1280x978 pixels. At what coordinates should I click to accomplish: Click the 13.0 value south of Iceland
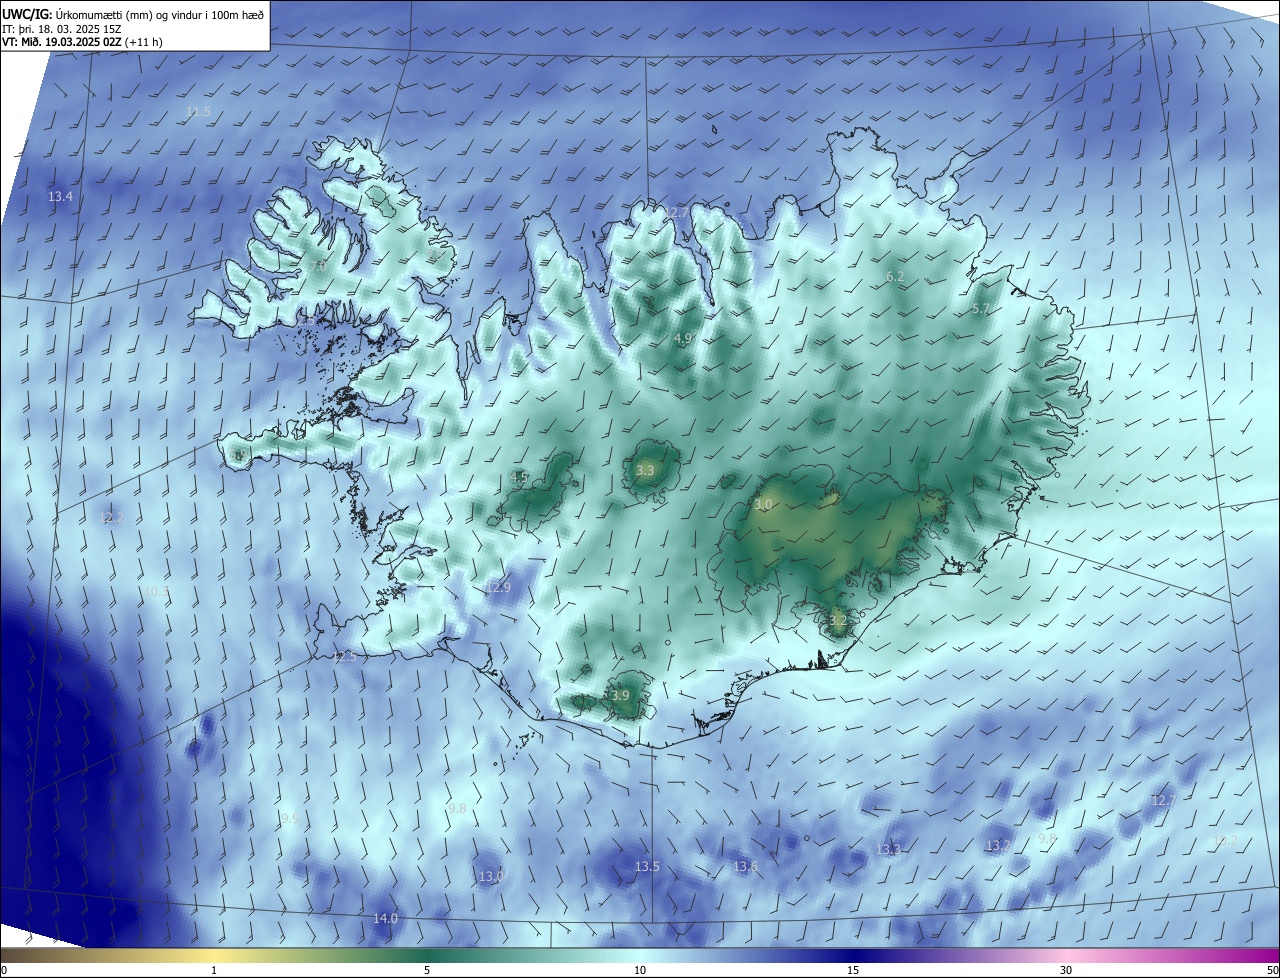pos(490,877)
